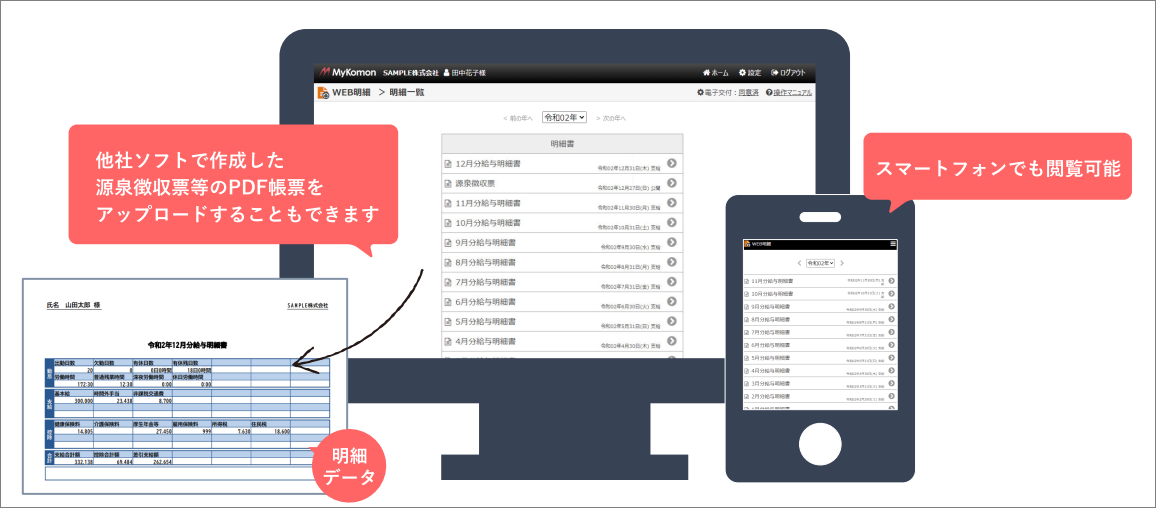Open the year dropdown on smartphone screen

point(820,262)
